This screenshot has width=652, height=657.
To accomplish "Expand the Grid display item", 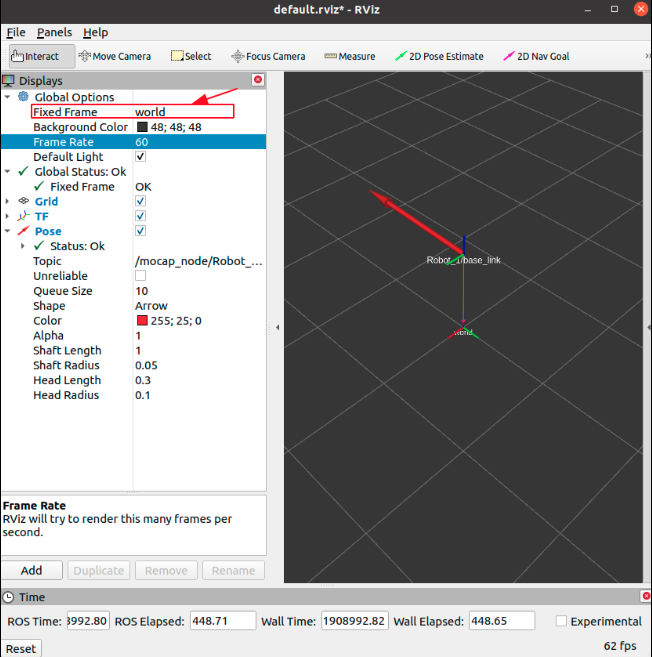I will (8, 202).
